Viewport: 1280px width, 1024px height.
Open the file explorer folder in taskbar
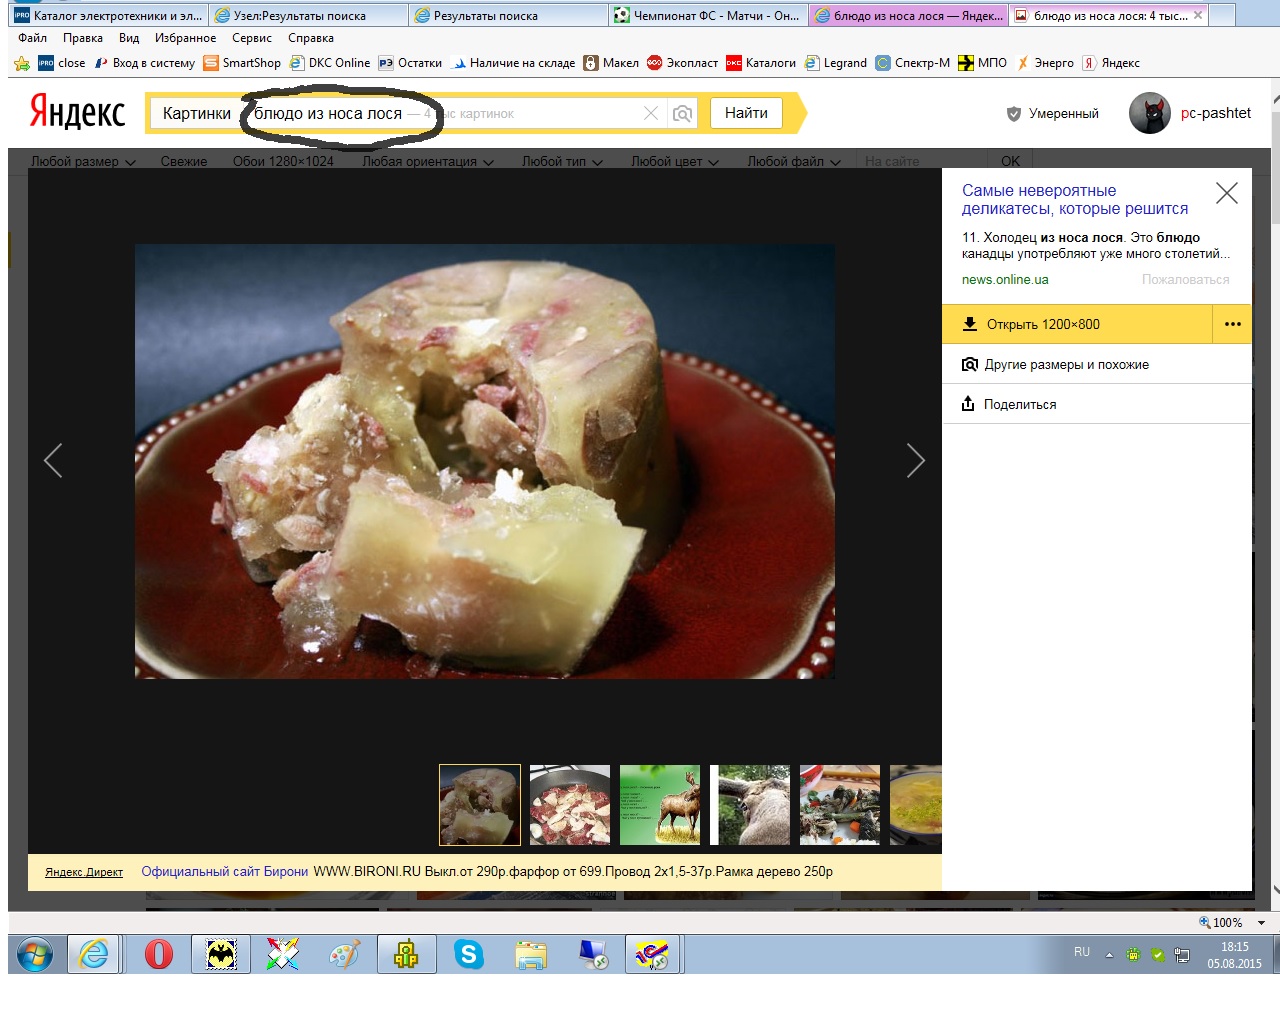(x=531, y=955)
